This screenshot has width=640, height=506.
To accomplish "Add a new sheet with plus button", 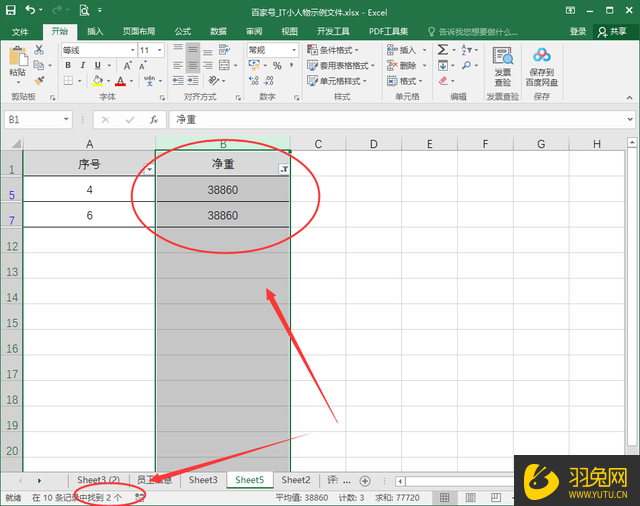I will [x=365, y=481].
